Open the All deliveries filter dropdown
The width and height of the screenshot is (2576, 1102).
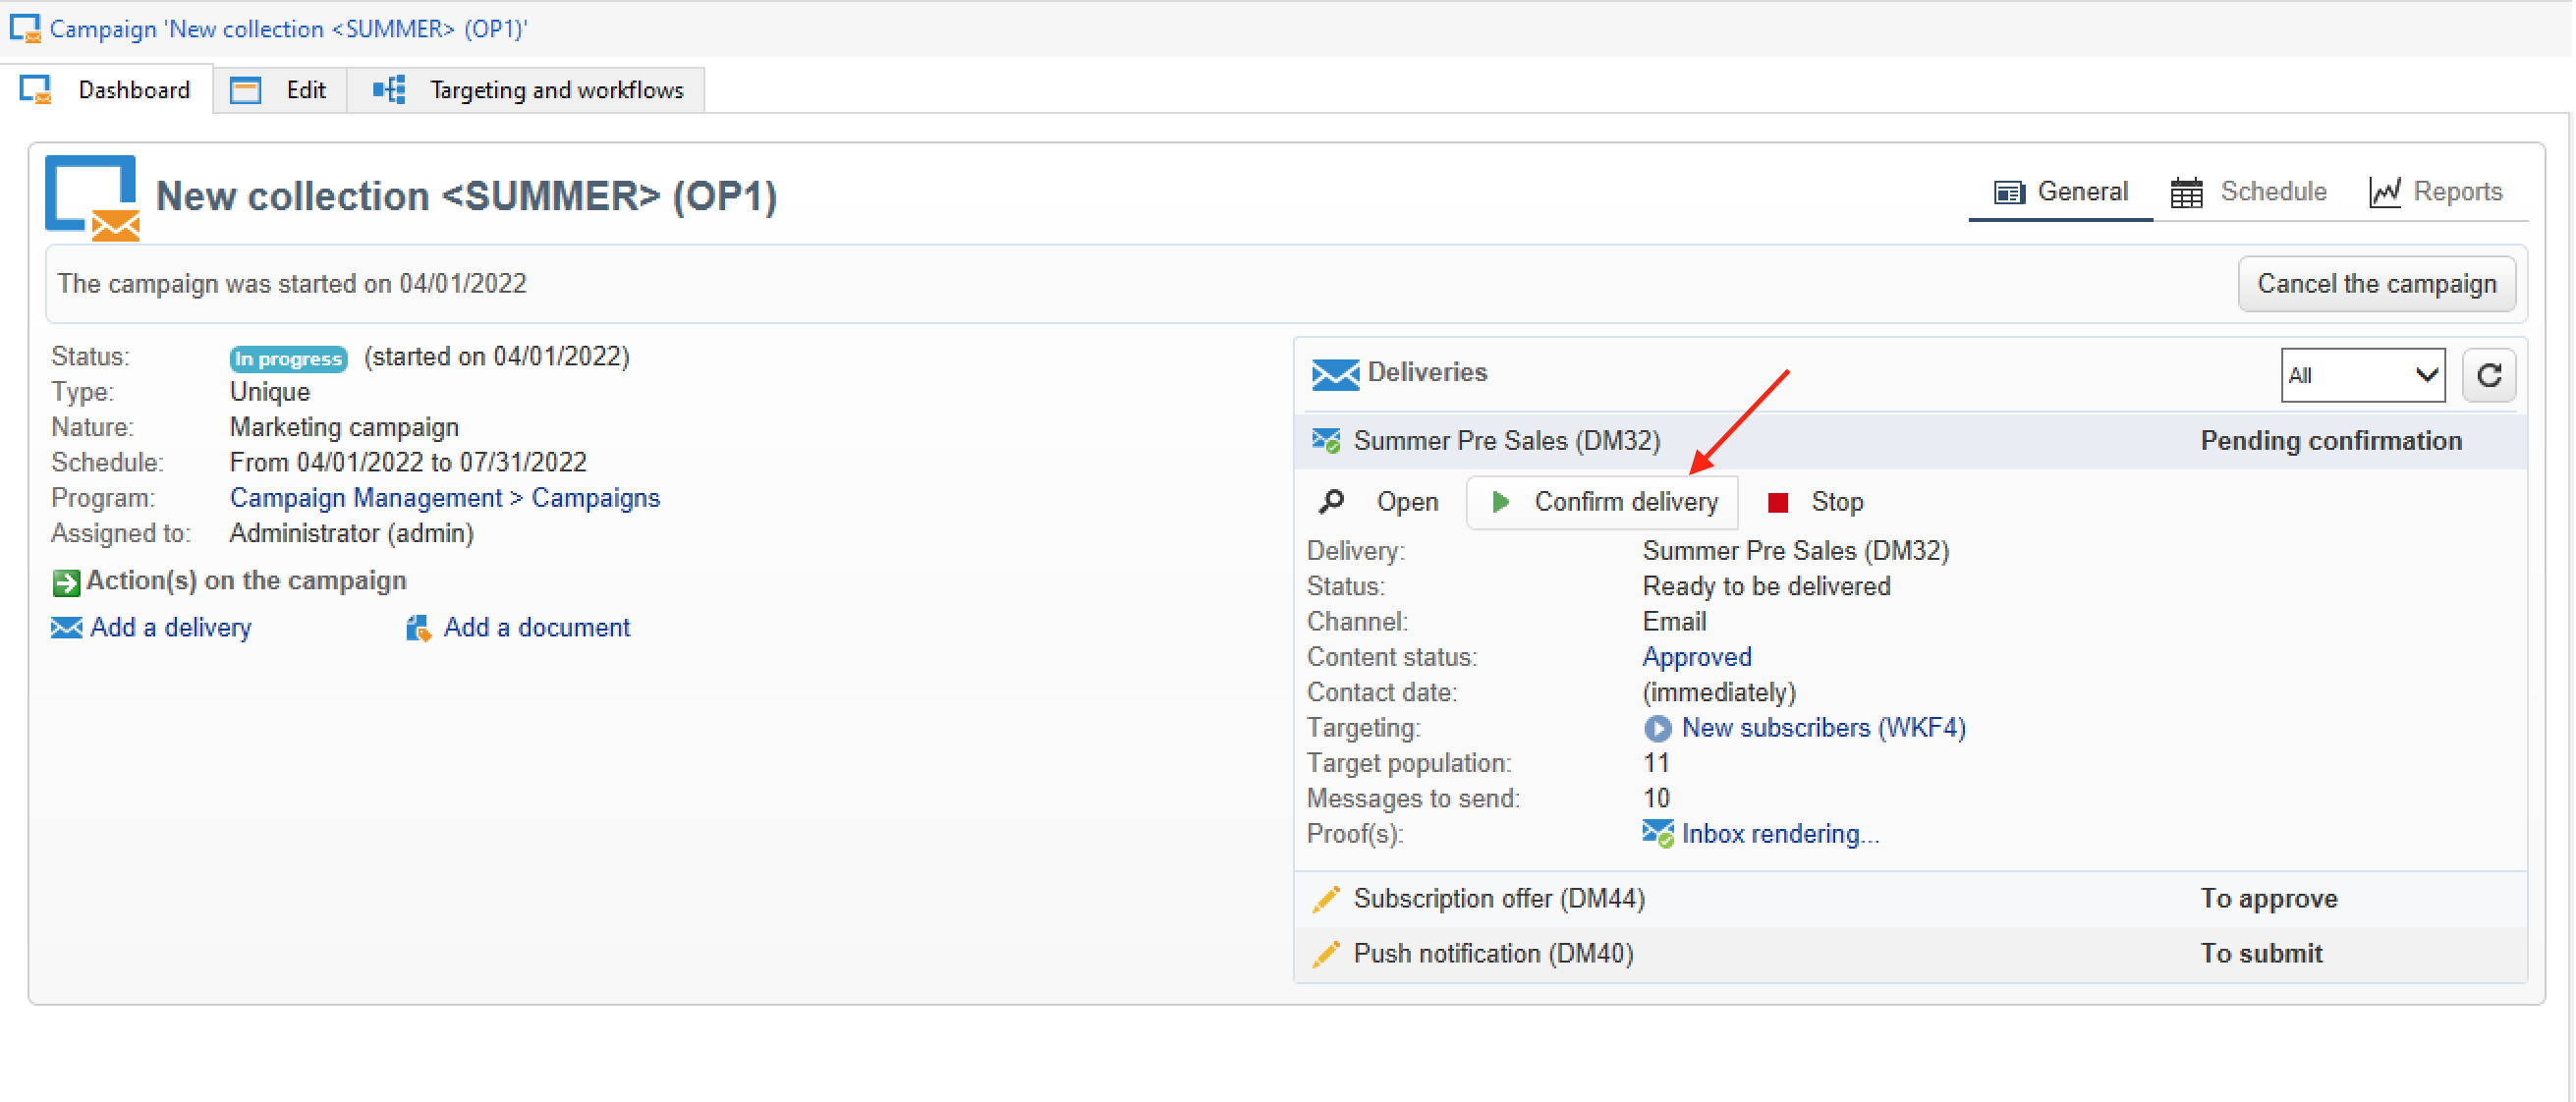coord(2362,375)
